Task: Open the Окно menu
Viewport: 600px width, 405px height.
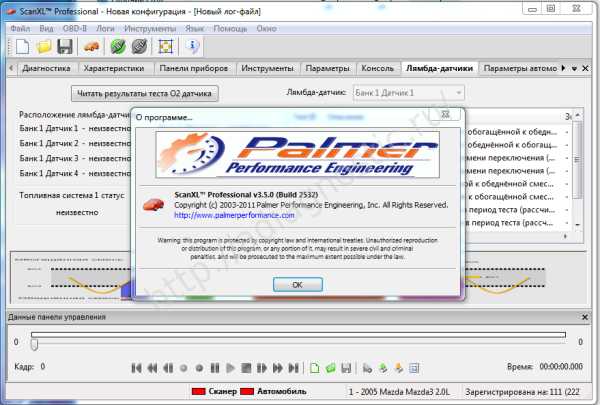Action: click(266, 28)
